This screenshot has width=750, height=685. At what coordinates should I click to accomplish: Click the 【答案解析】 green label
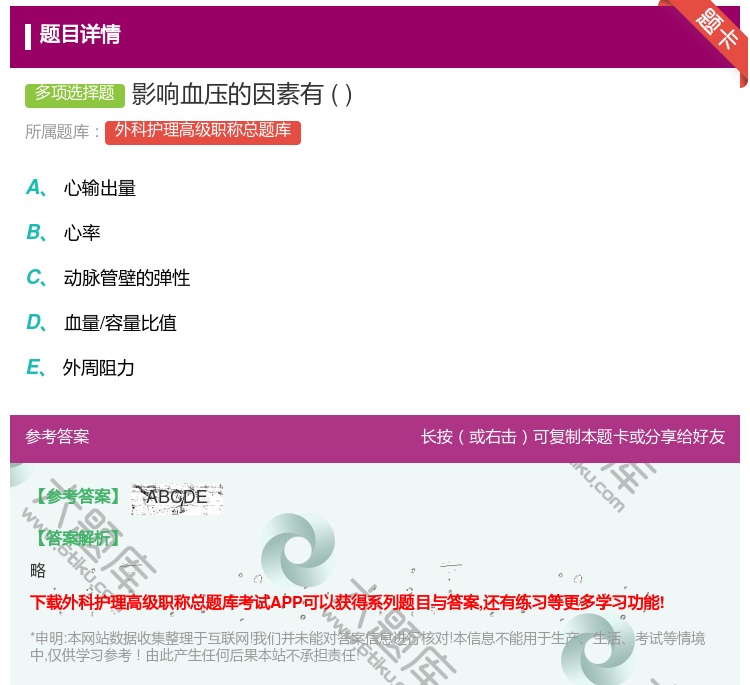tap(76, 538)
